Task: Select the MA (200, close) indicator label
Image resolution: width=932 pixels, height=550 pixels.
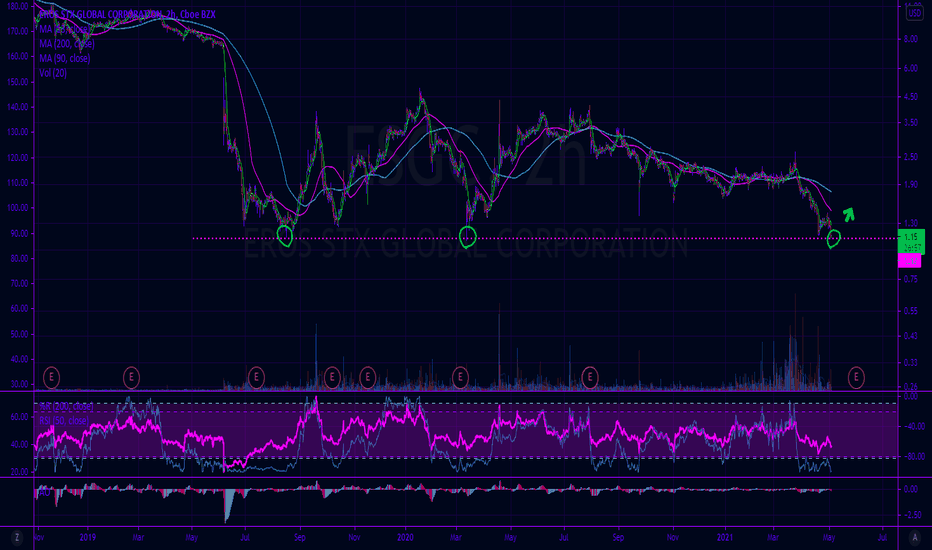Action: coord(67,43)
